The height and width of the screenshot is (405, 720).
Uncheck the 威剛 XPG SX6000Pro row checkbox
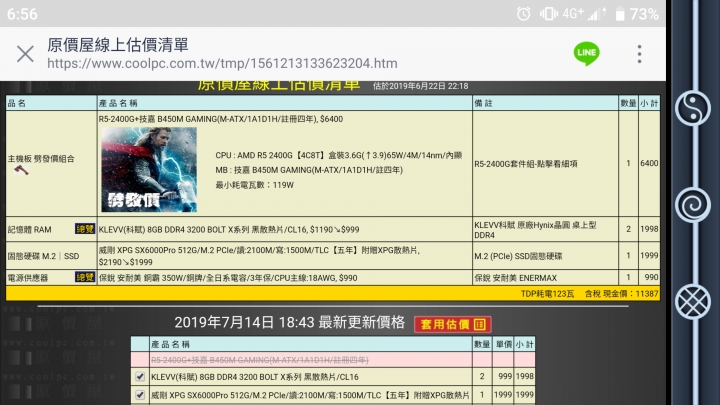(140, 394)
